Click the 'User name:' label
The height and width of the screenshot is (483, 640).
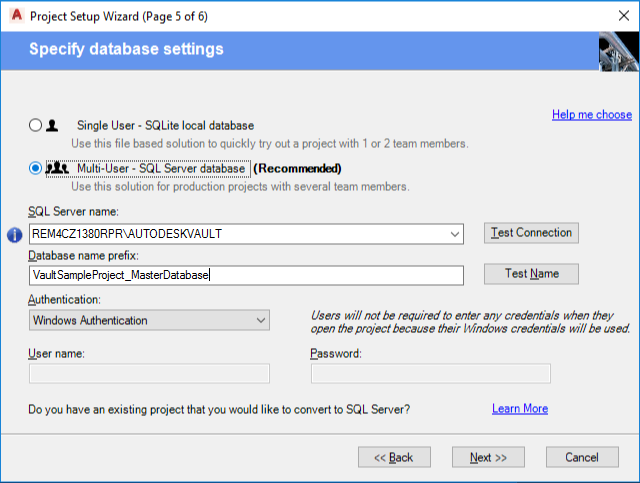tap(56, 353)
